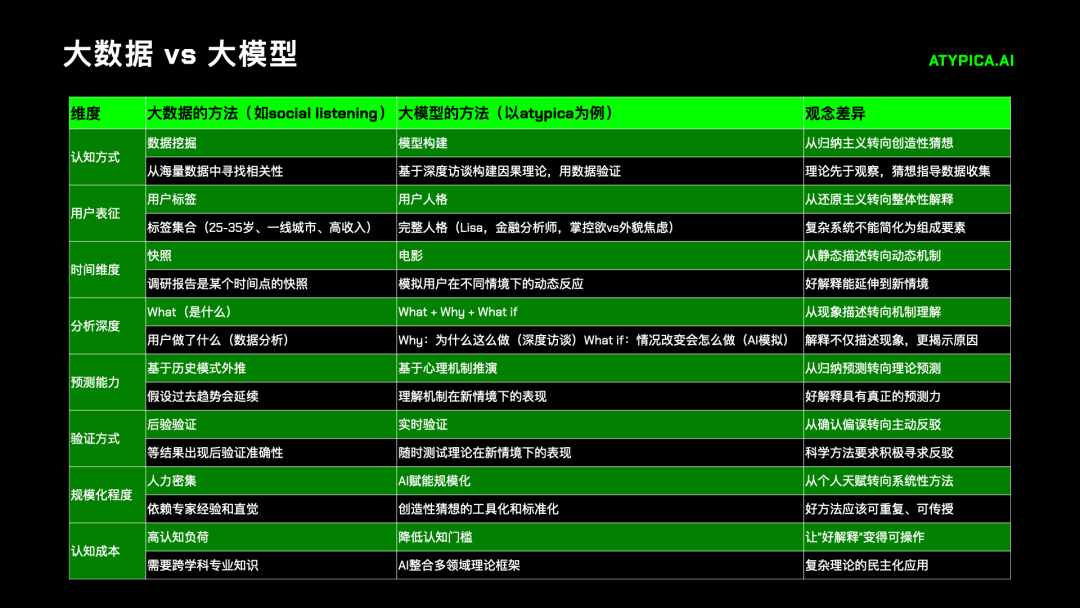The image size is (1080, 608).
Task: Click the cell 高认知负荷
Action: tap(271, 536)
